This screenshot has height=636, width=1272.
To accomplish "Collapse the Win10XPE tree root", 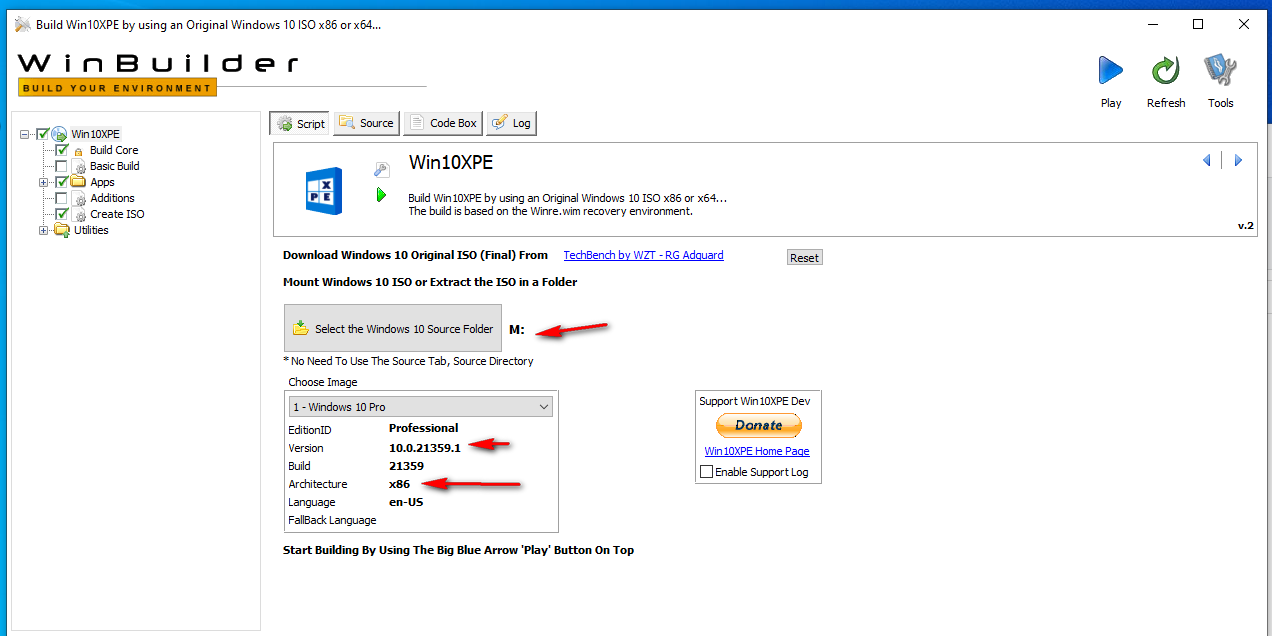I will tap(26, 134).
